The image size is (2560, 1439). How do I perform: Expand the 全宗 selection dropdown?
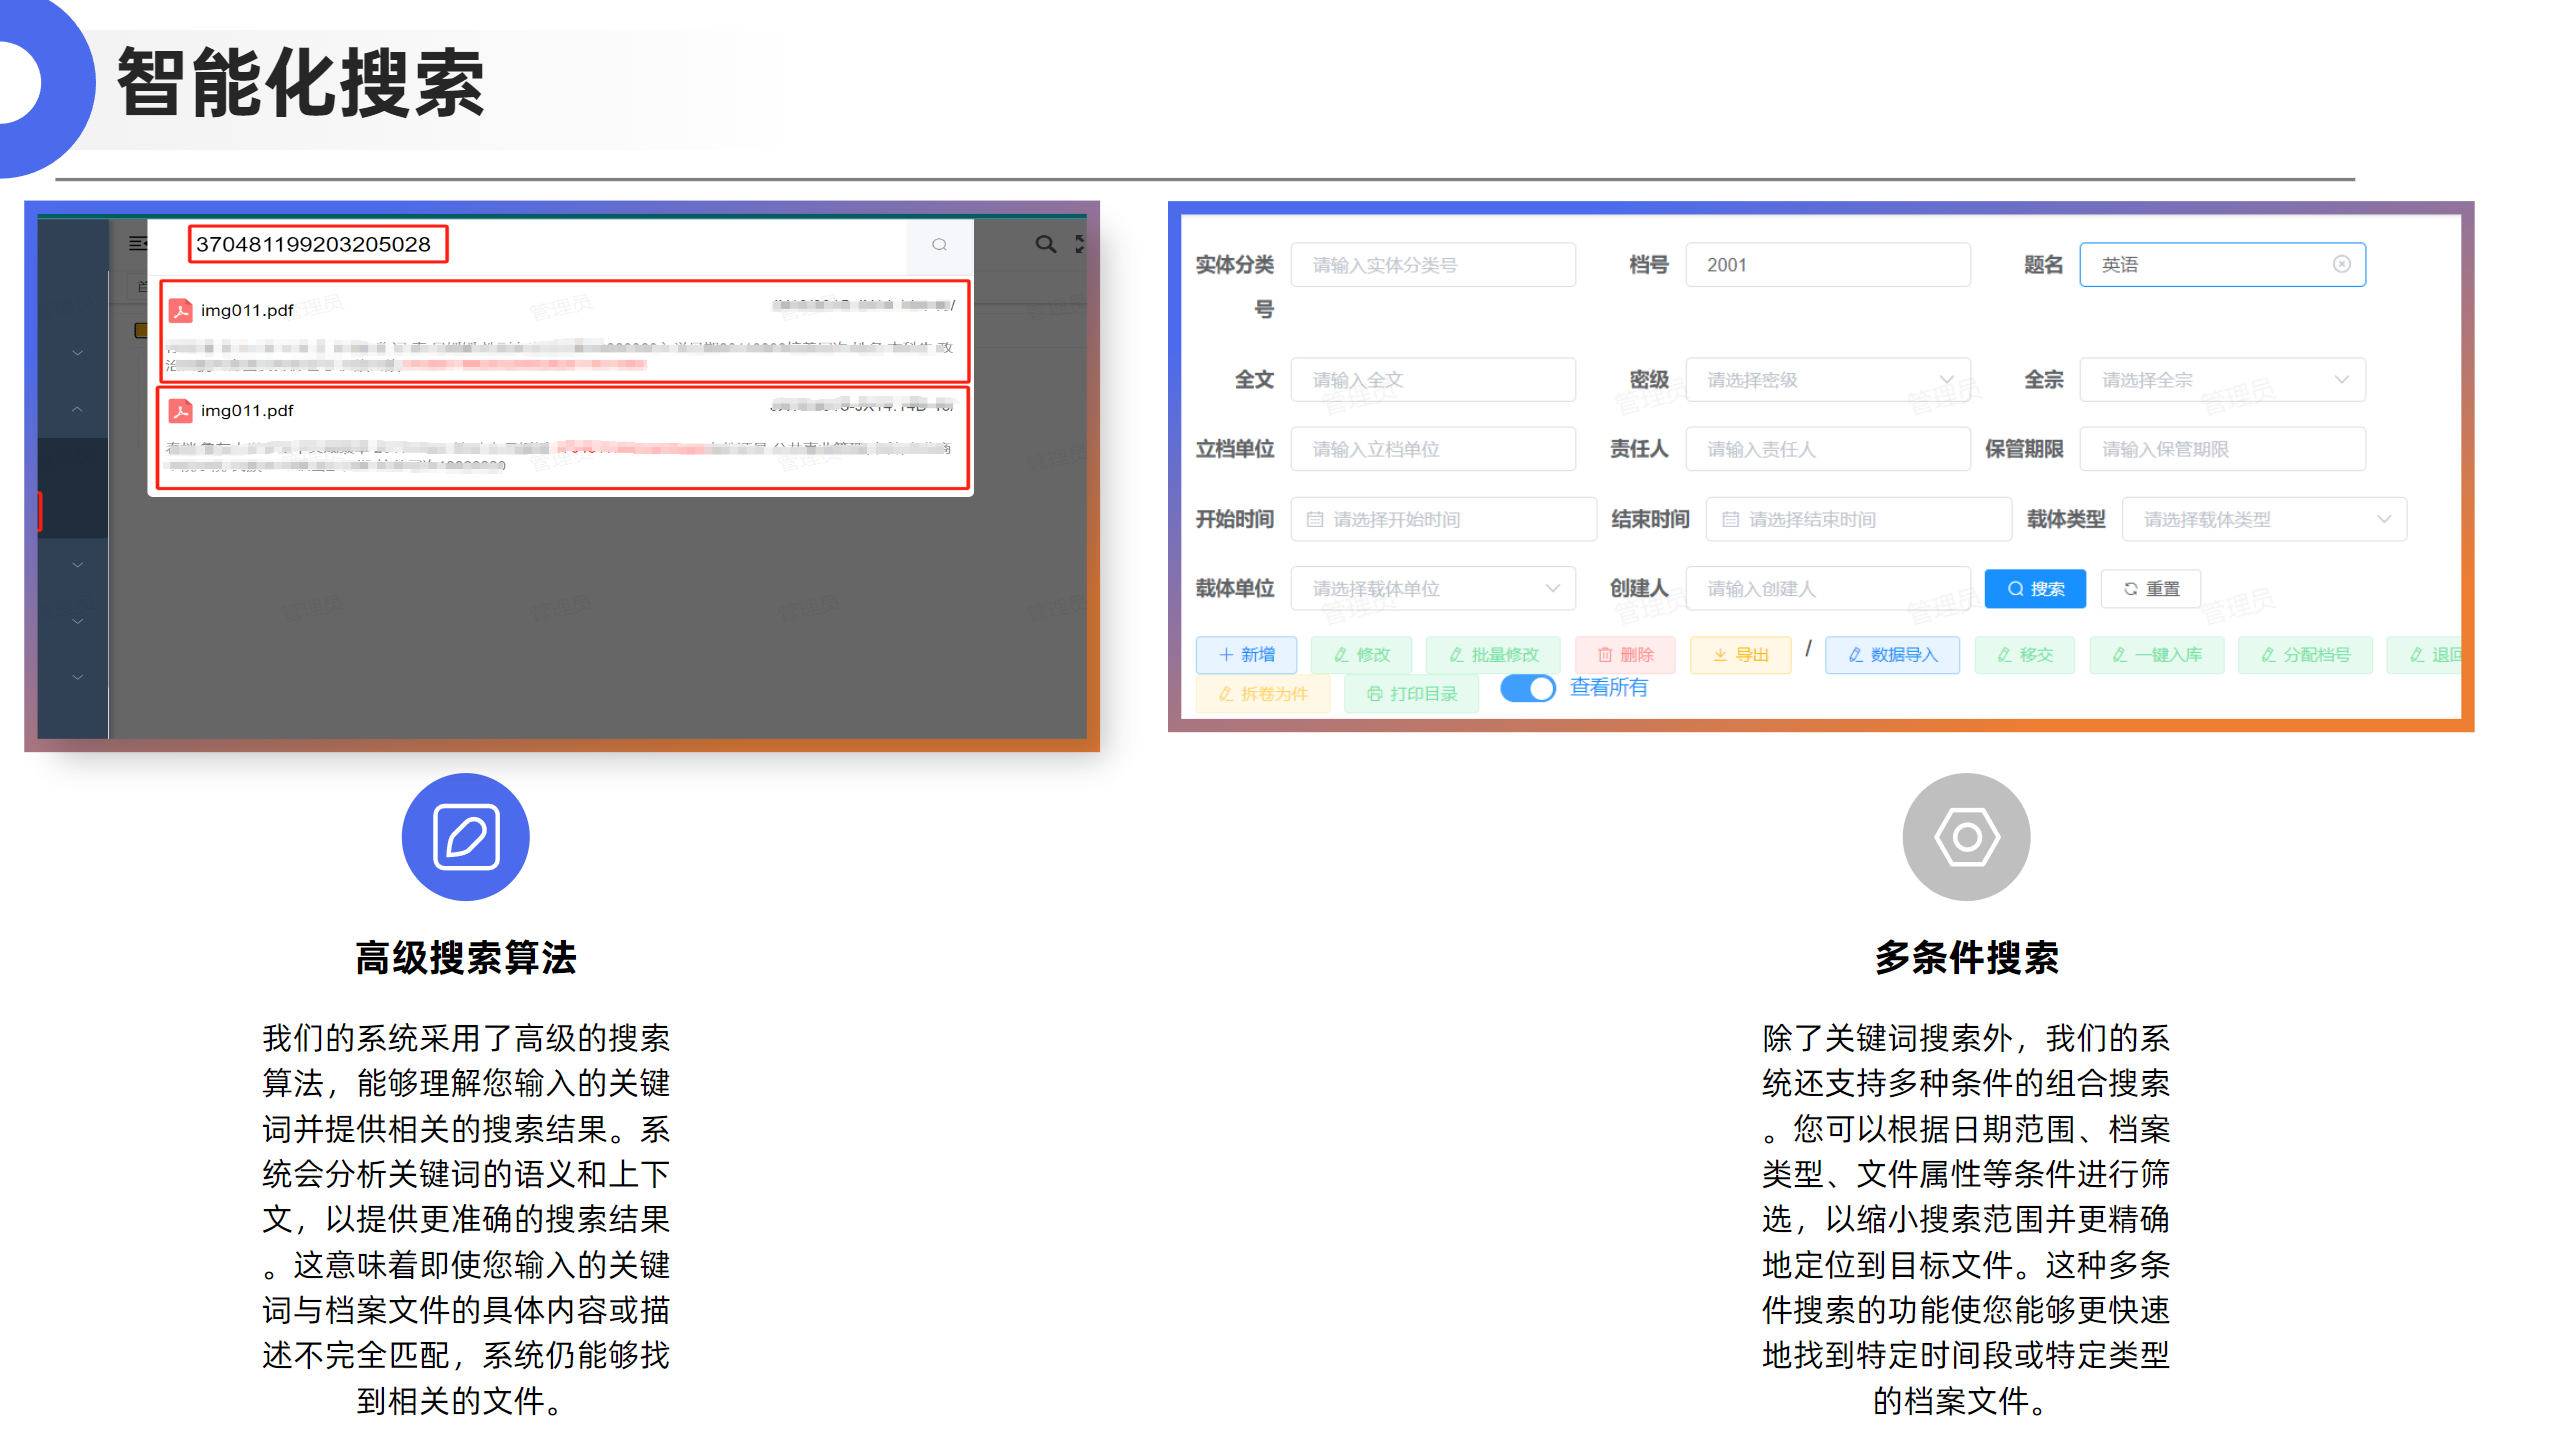pos(2221,380)
